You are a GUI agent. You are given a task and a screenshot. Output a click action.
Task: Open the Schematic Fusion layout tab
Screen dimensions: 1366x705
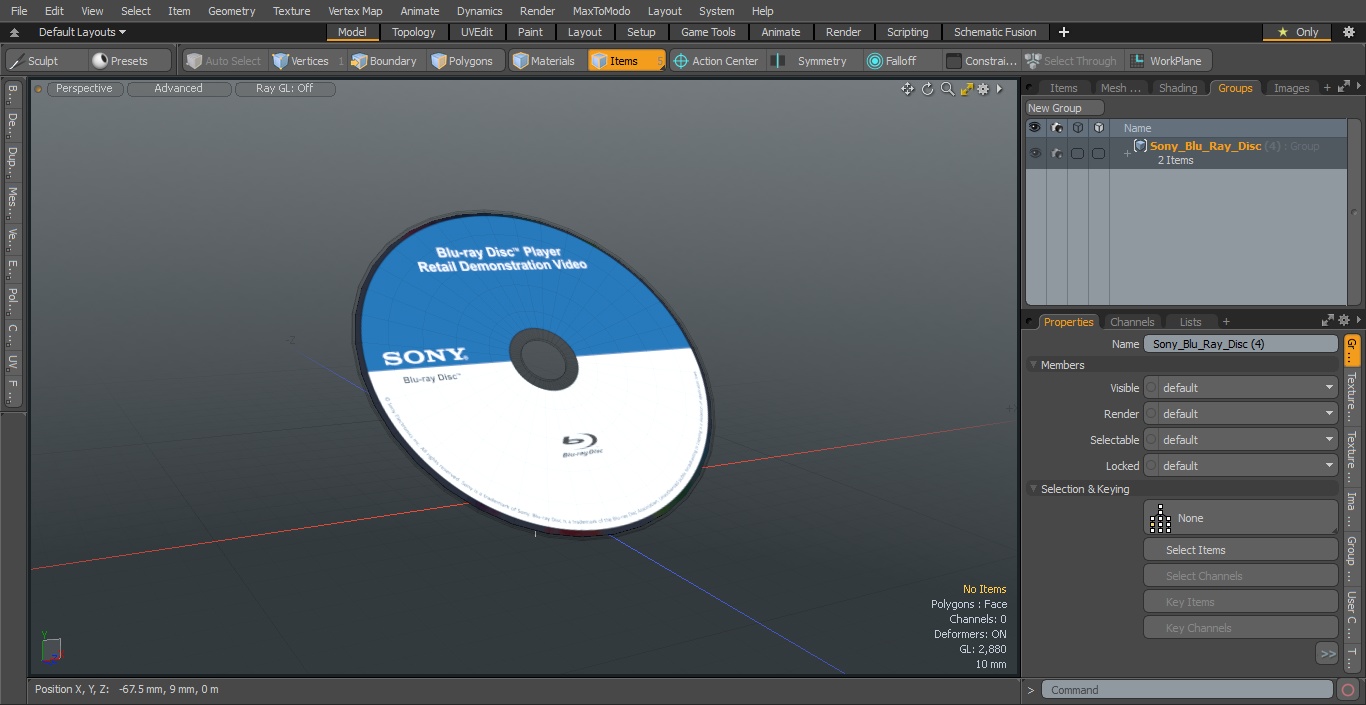coord(995,32)
